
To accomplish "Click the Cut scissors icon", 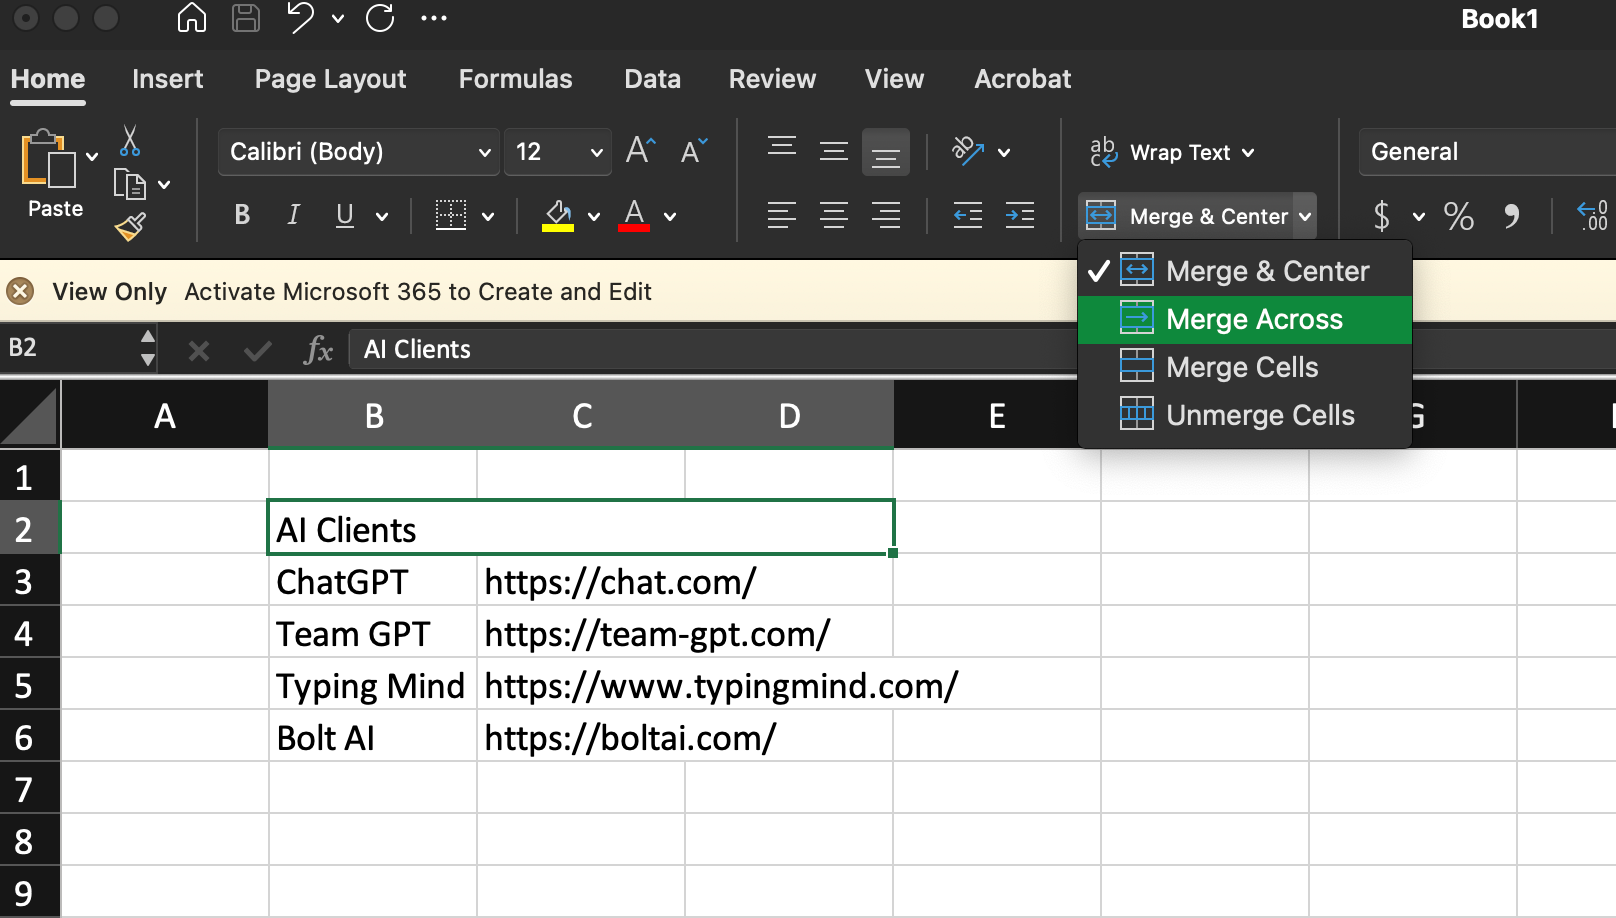I will [130, 141].
